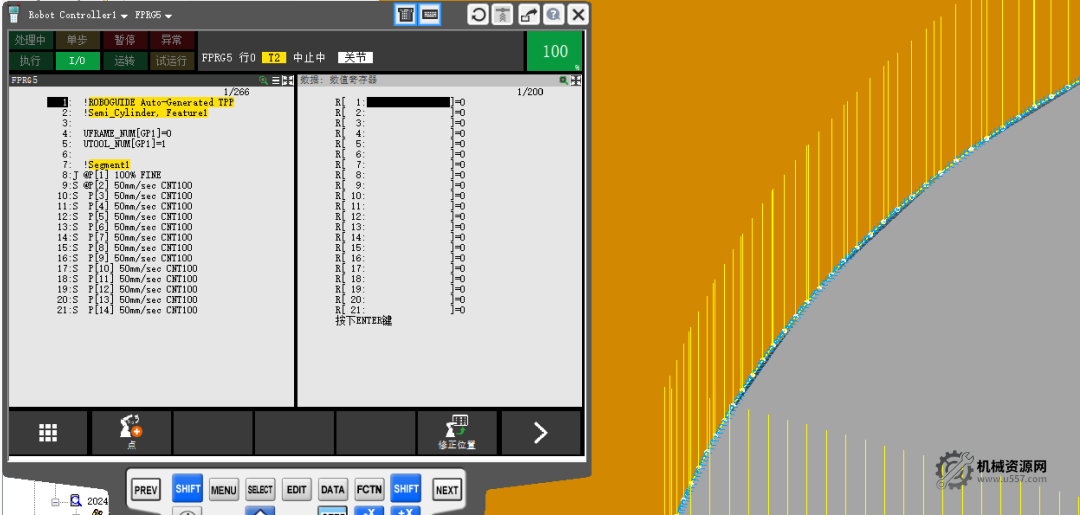Click the refresh/cycle power icon

coord(479,14)
